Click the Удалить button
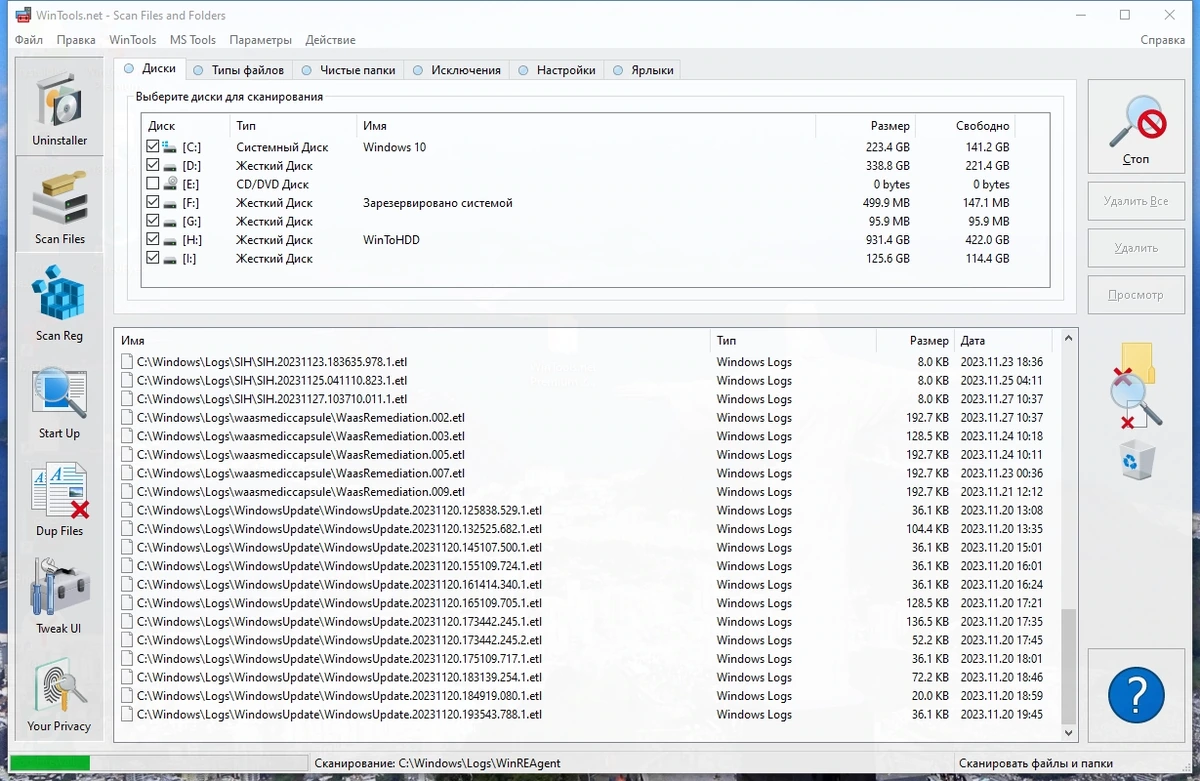 coord(1136,248)
